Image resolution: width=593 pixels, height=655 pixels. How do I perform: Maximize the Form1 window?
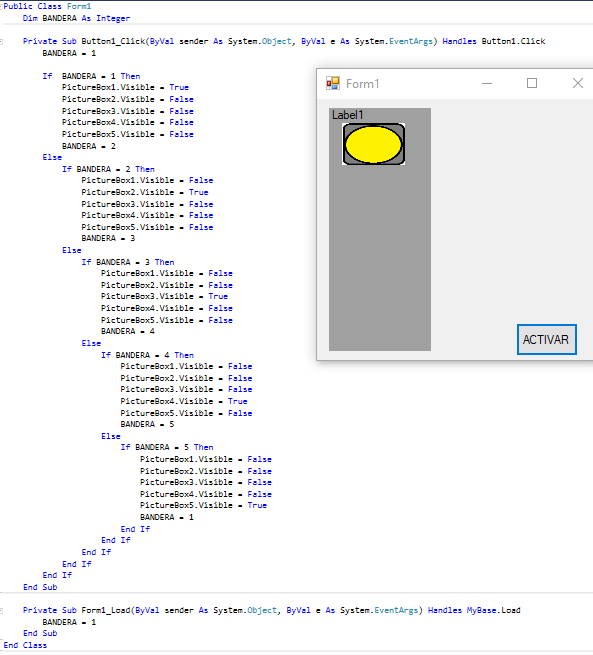pyautogui.click(x=532, y=84)
